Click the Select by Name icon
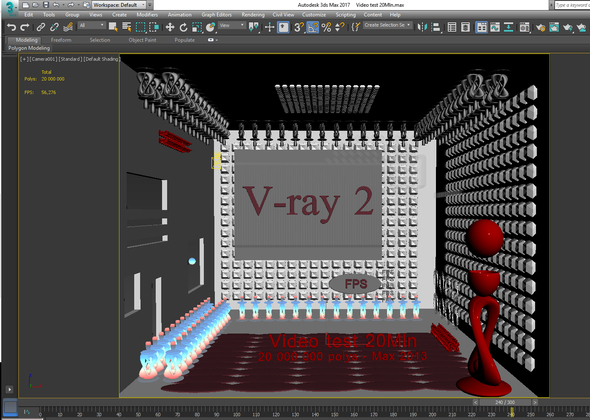Image resolution: width=590 pixels, height=420 pixels. coord(126,27)
